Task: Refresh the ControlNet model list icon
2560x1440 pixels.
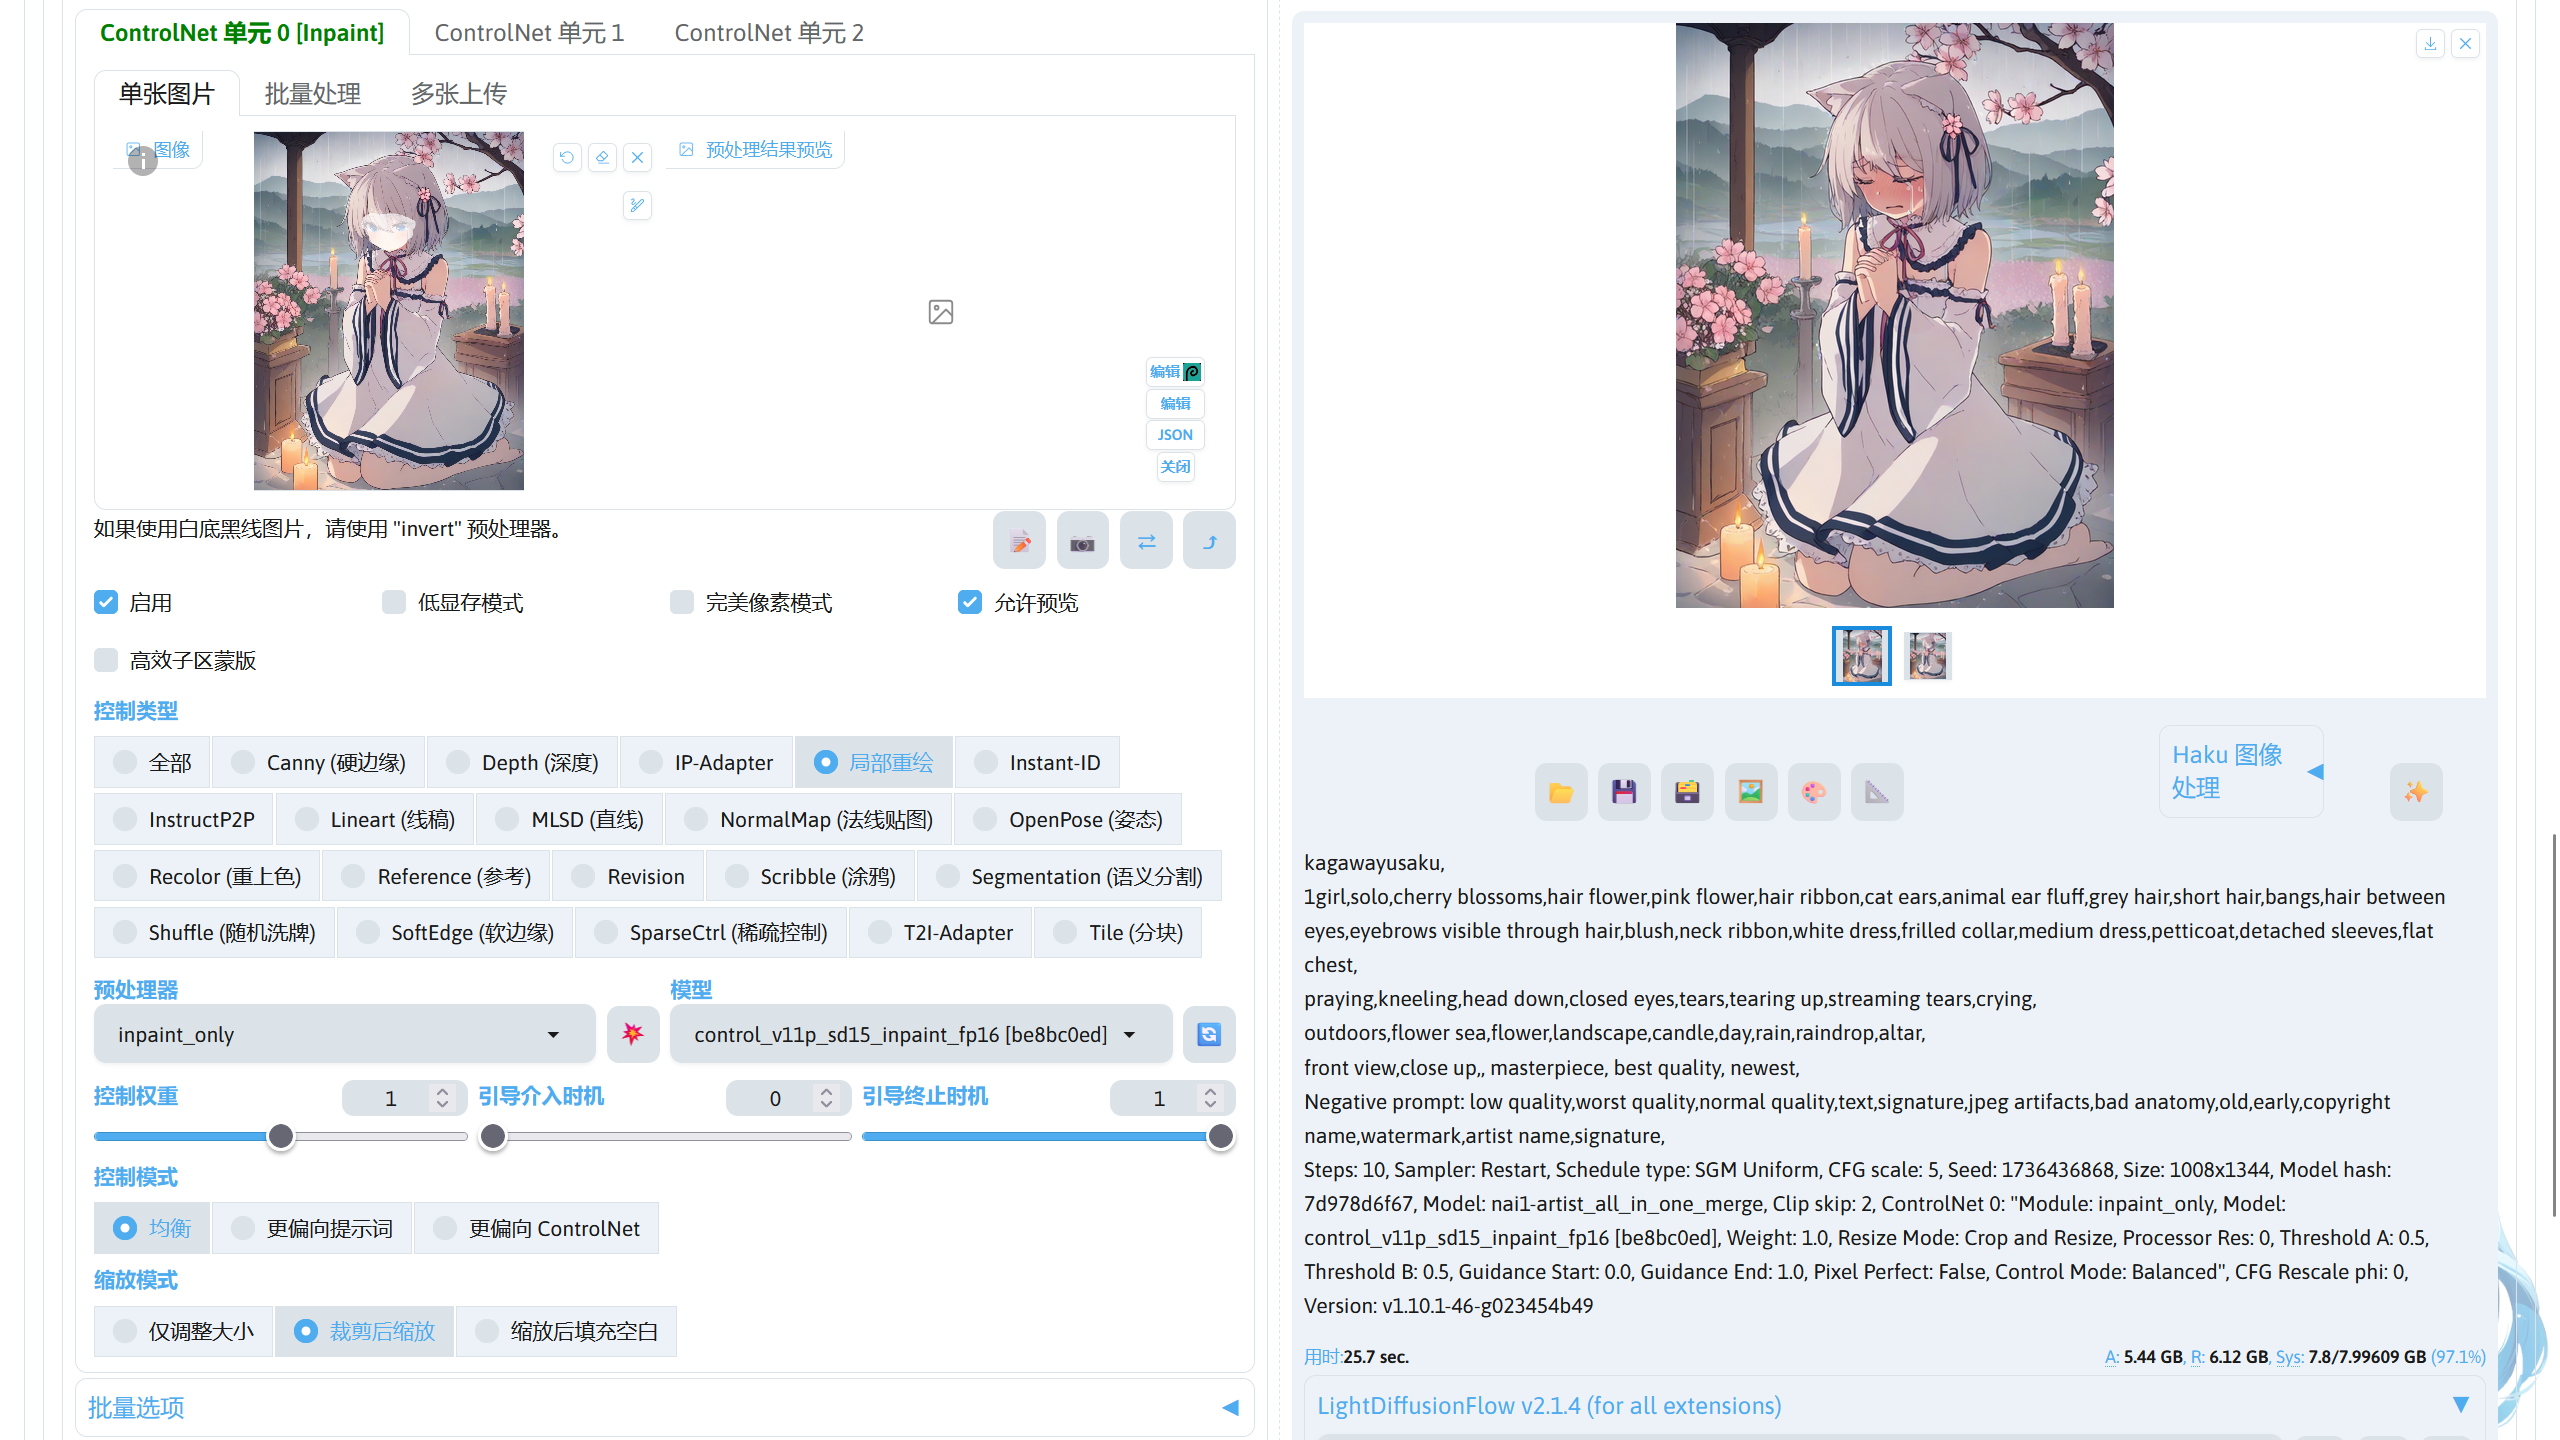Action: [x=1208, y=1034]
